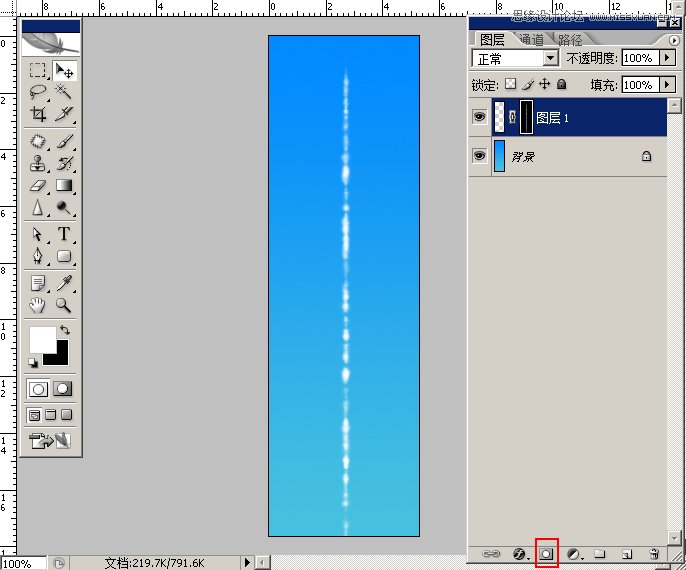The width and height of the screenshot is (686, 570).
Task: Toggle lock position
Action: [545, 84]
